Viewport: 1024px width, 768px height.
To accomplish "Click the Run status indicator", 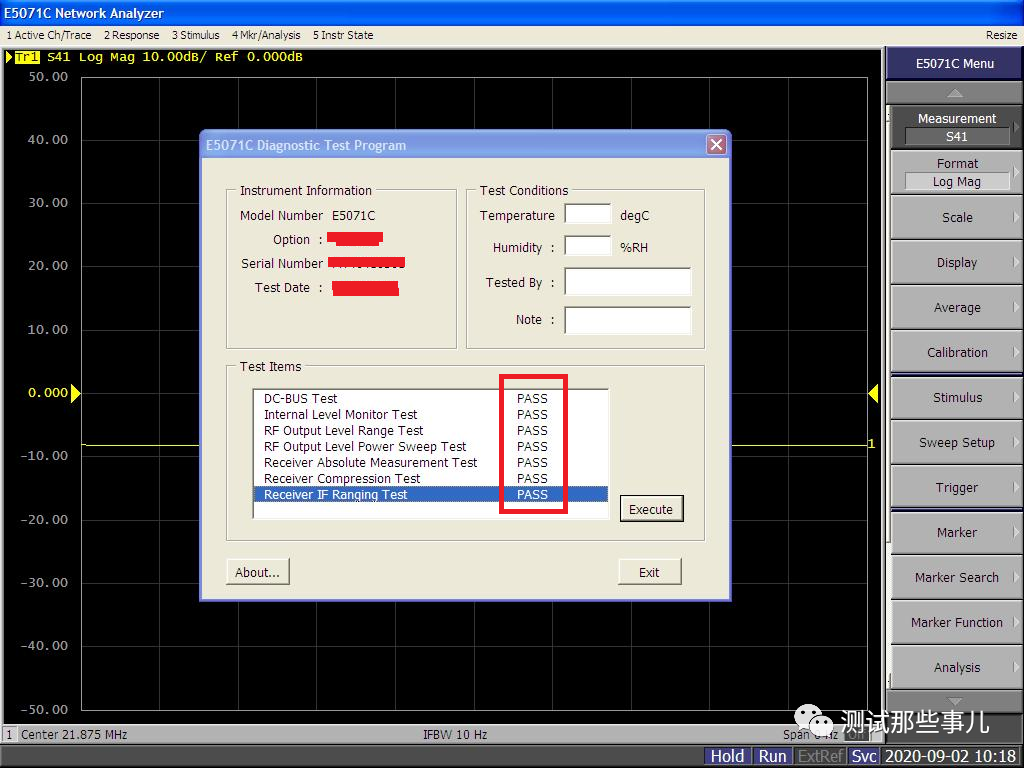I will tap(772, 756).
